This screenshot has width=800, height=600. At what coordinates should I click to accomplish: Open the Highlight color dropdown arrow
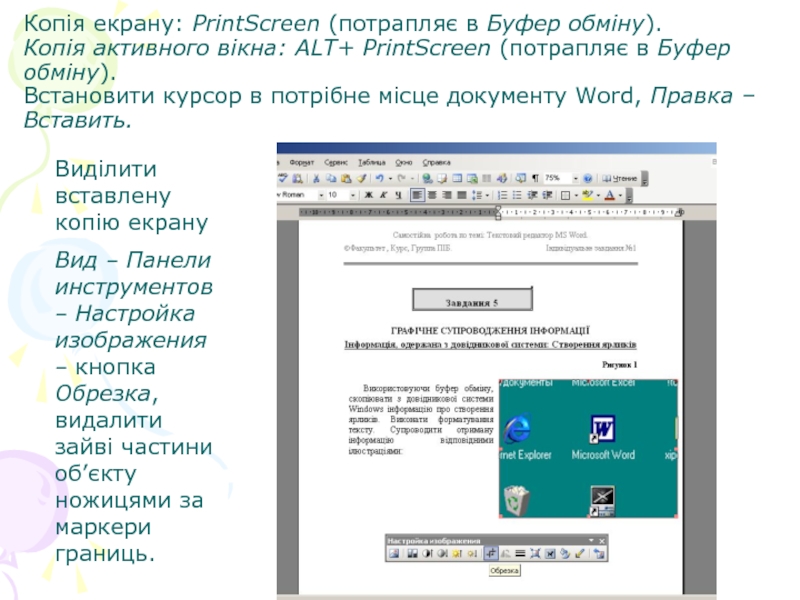[598, 195]
